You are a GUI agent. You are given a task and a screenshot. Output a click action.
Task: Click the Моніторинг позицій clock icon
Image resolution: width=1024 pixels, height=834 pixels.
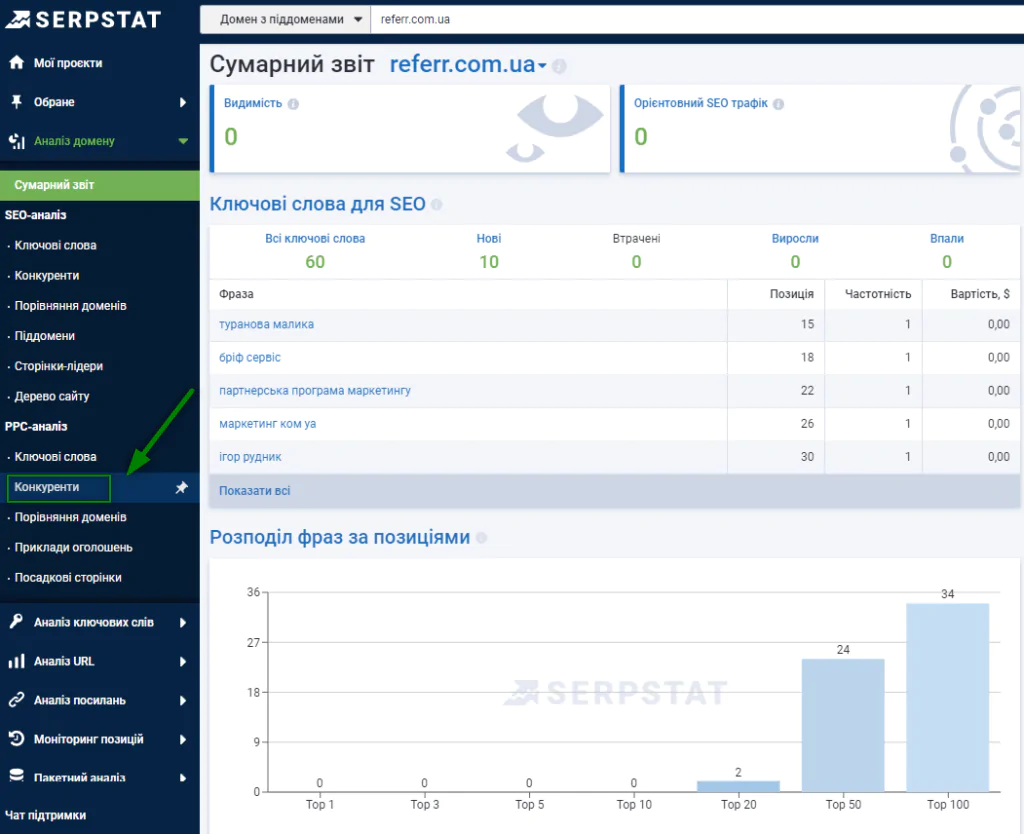click(16, 739)
